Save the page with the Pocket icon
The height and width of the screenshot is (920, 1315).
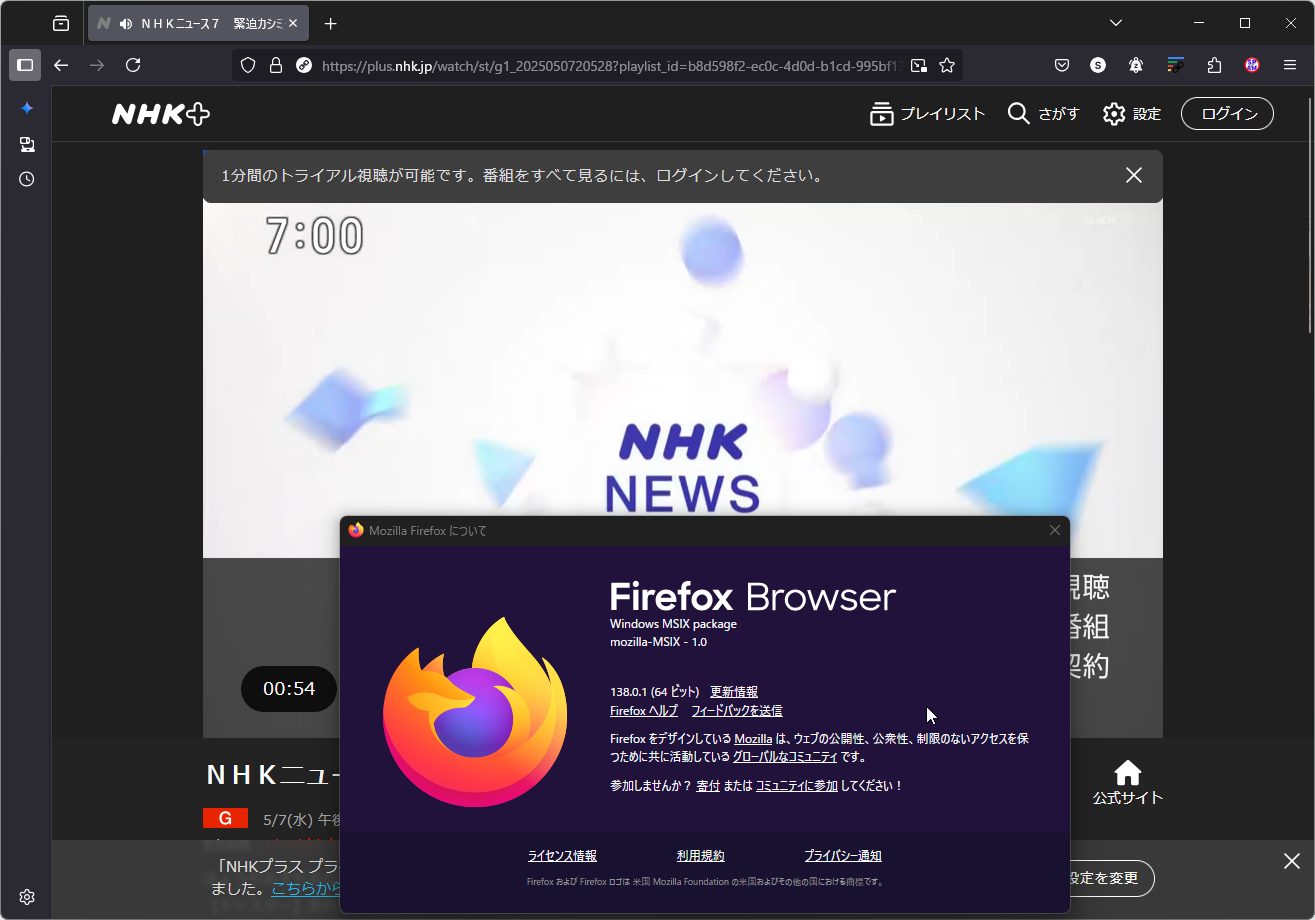point(1061,64)
